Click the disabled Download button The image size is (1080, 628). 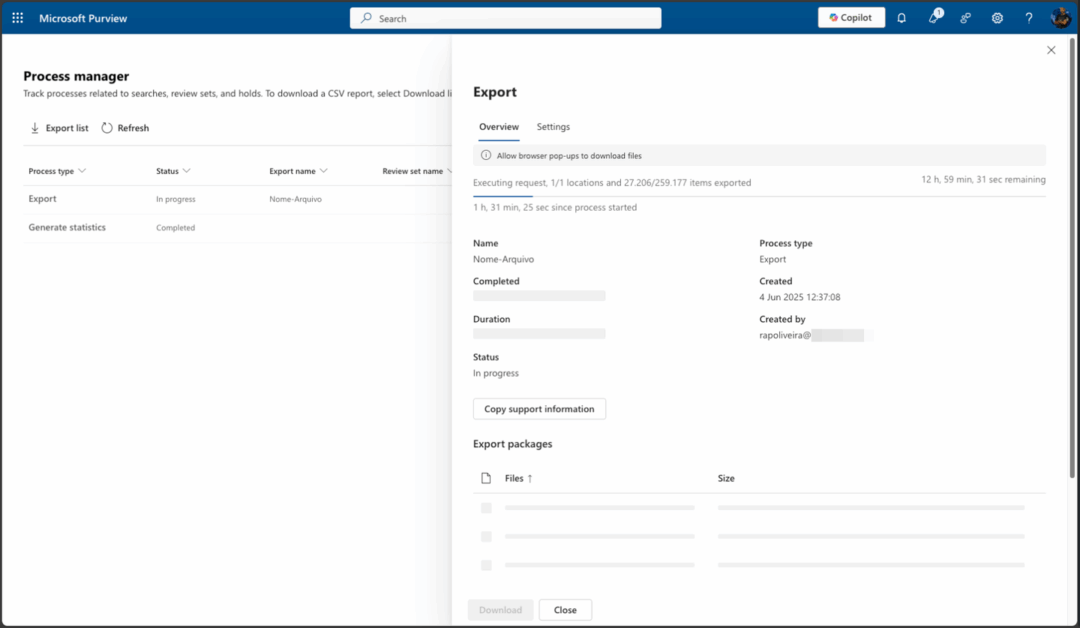[x=501, y=610]
